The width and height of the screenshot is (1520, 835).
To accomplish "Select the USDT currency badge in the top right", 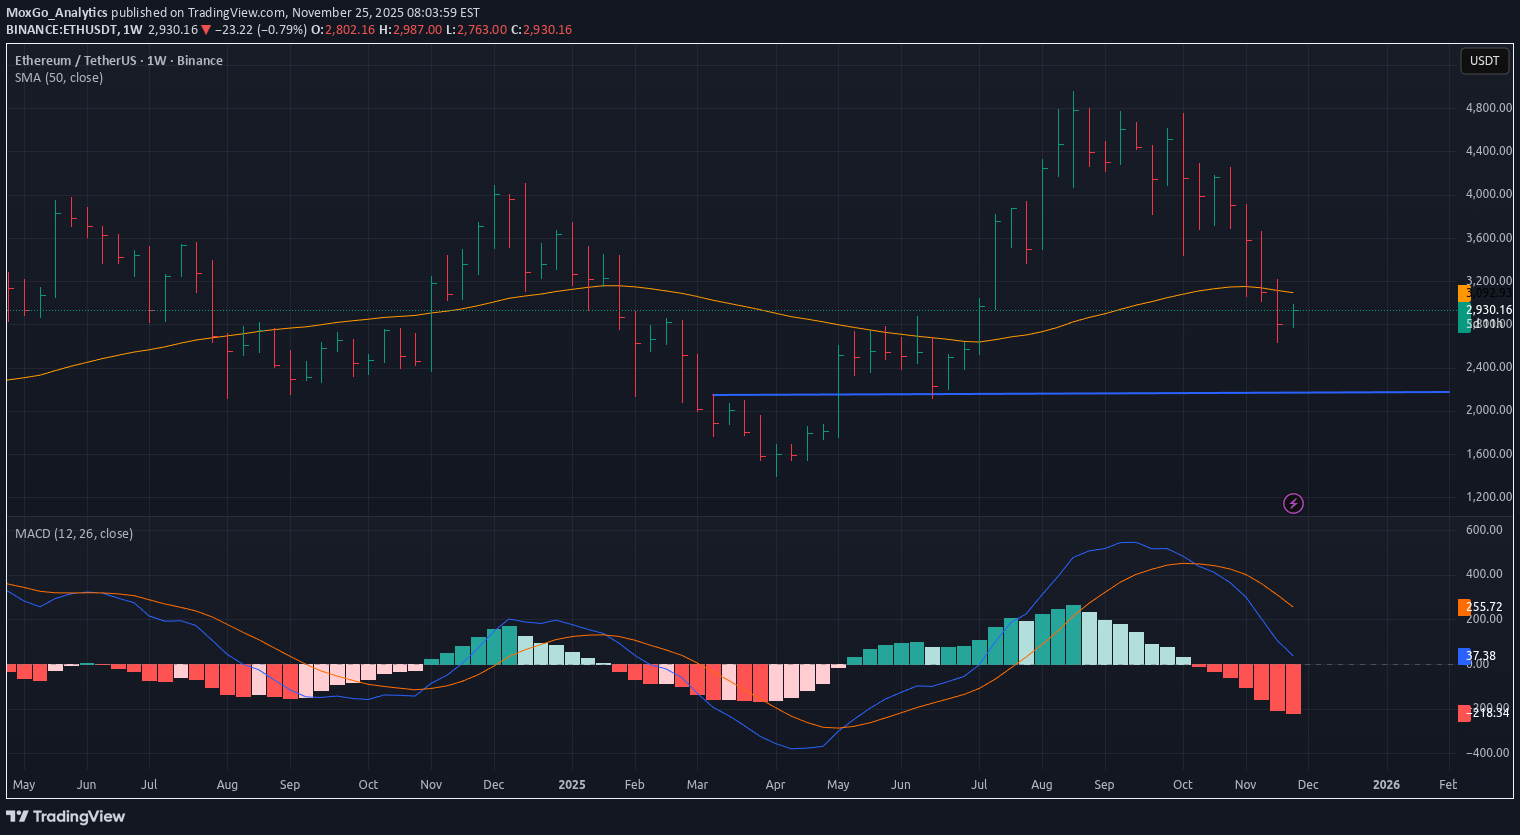I will (x=1484, y=61).
